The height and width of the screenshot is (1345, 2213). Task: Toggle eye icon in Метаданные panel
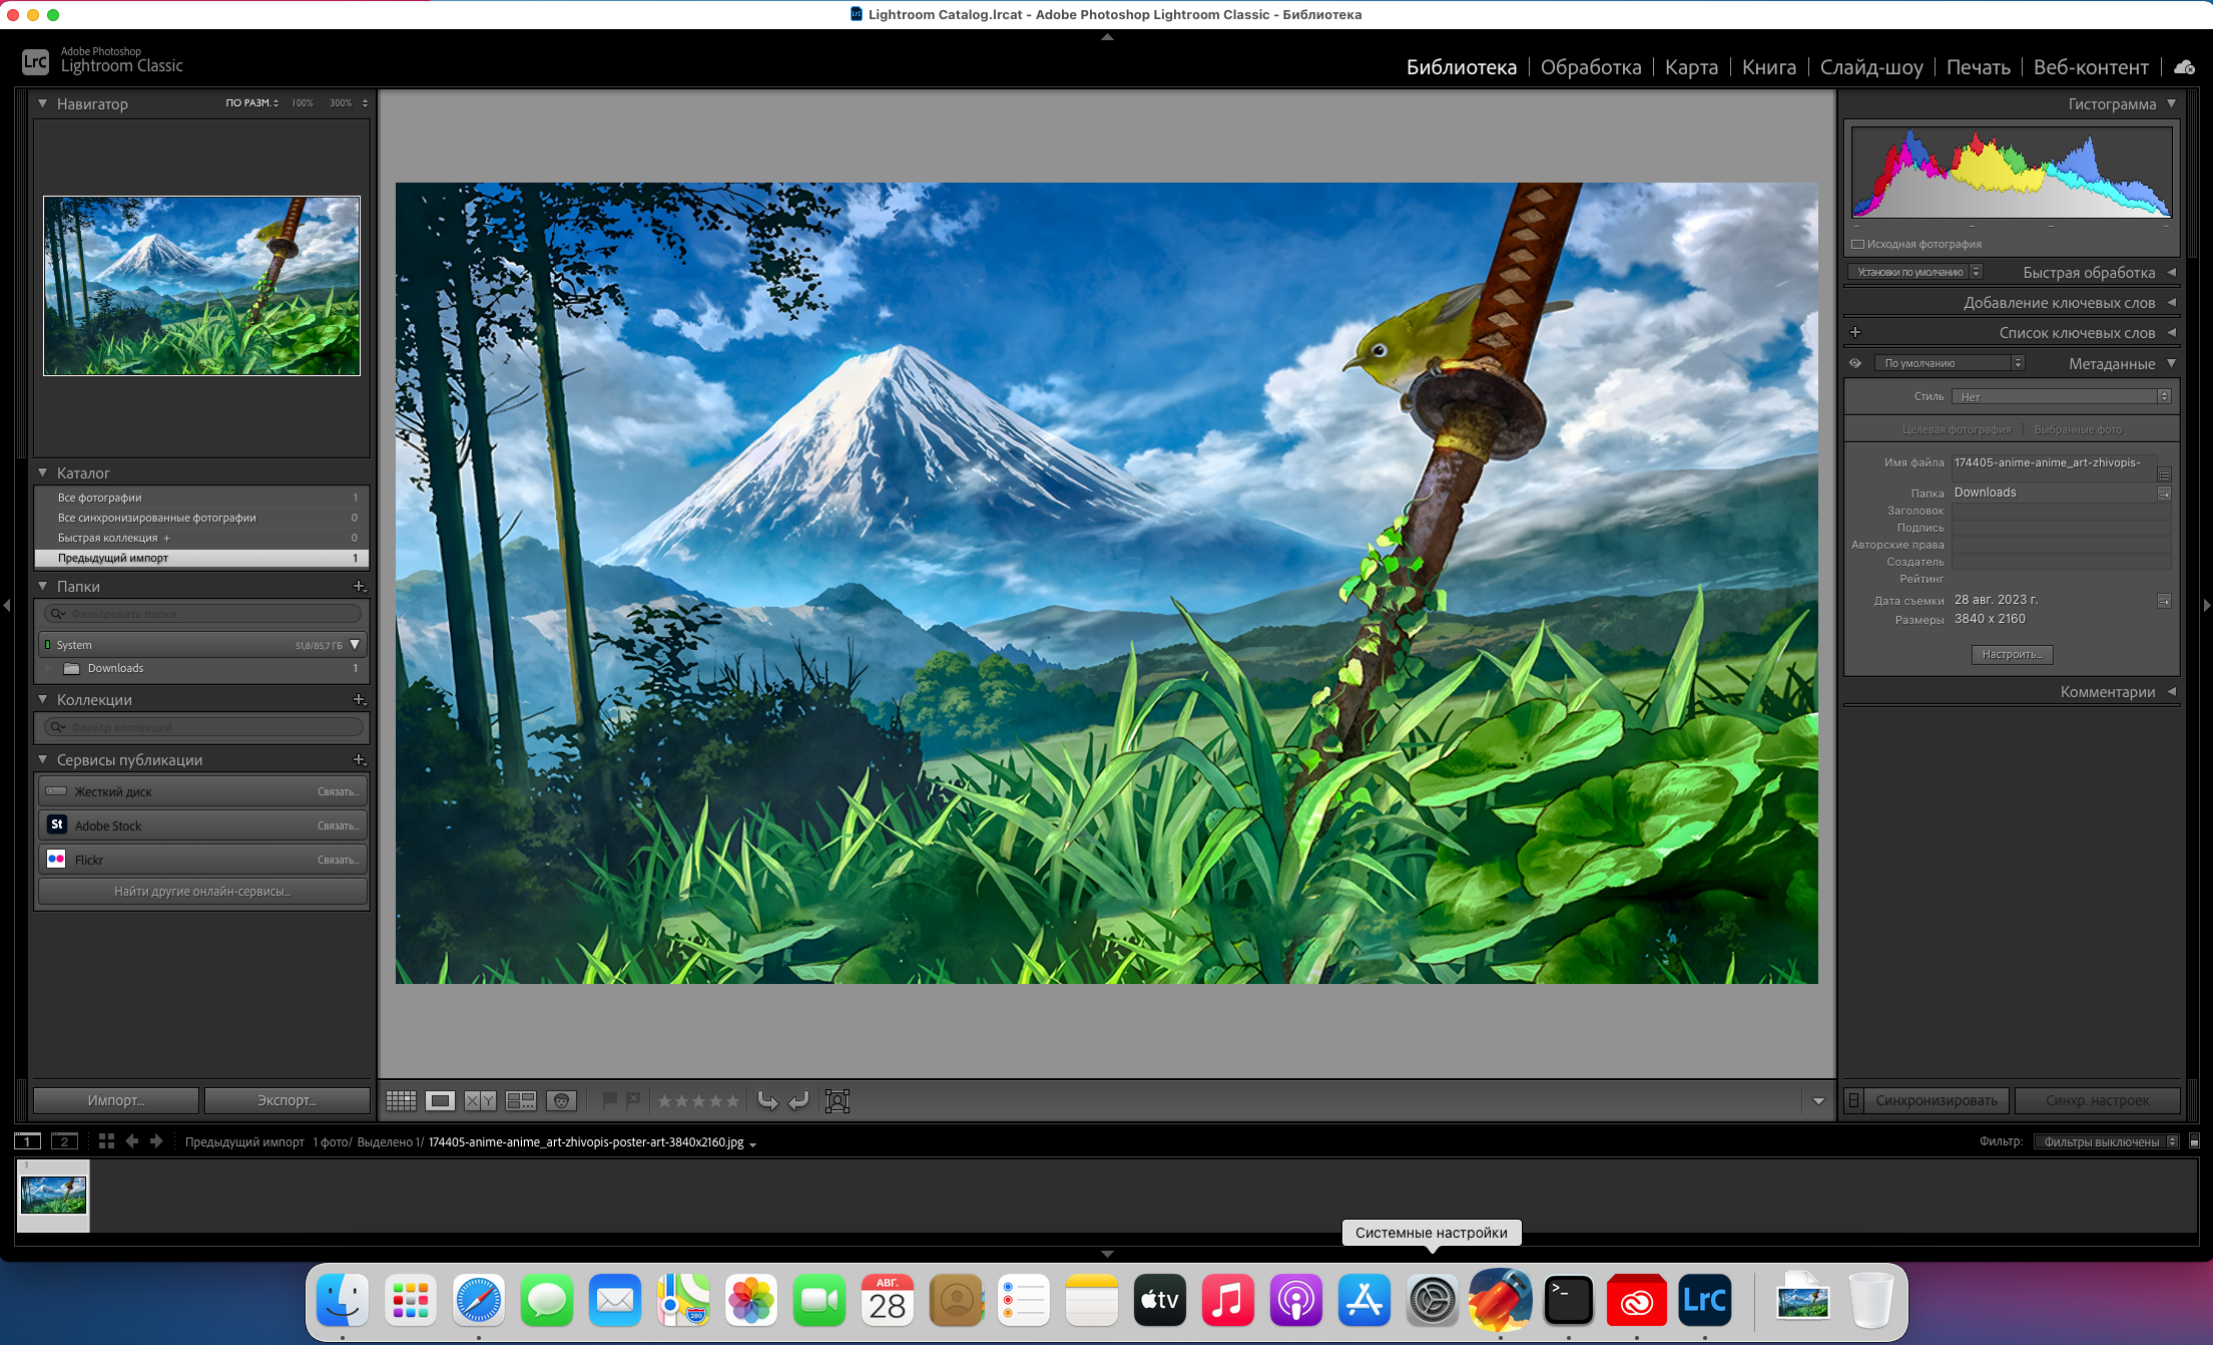[1855, 363]
